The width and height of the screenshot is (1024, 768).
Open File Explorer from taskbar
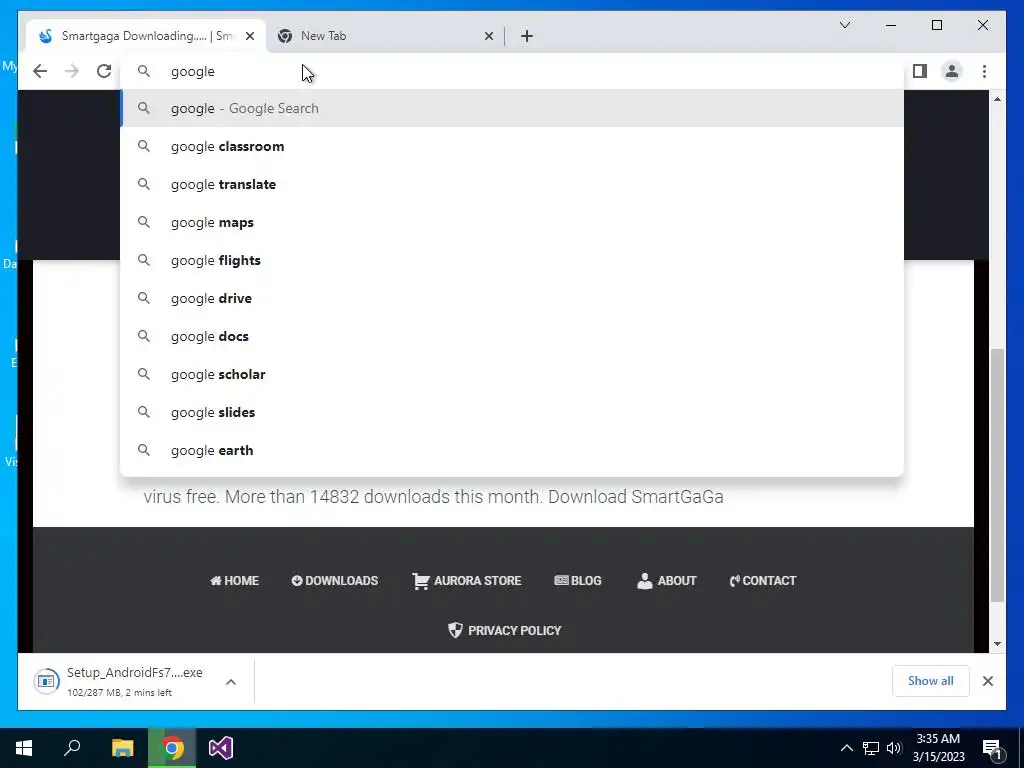pyautogui.click(x=122, y=748)
